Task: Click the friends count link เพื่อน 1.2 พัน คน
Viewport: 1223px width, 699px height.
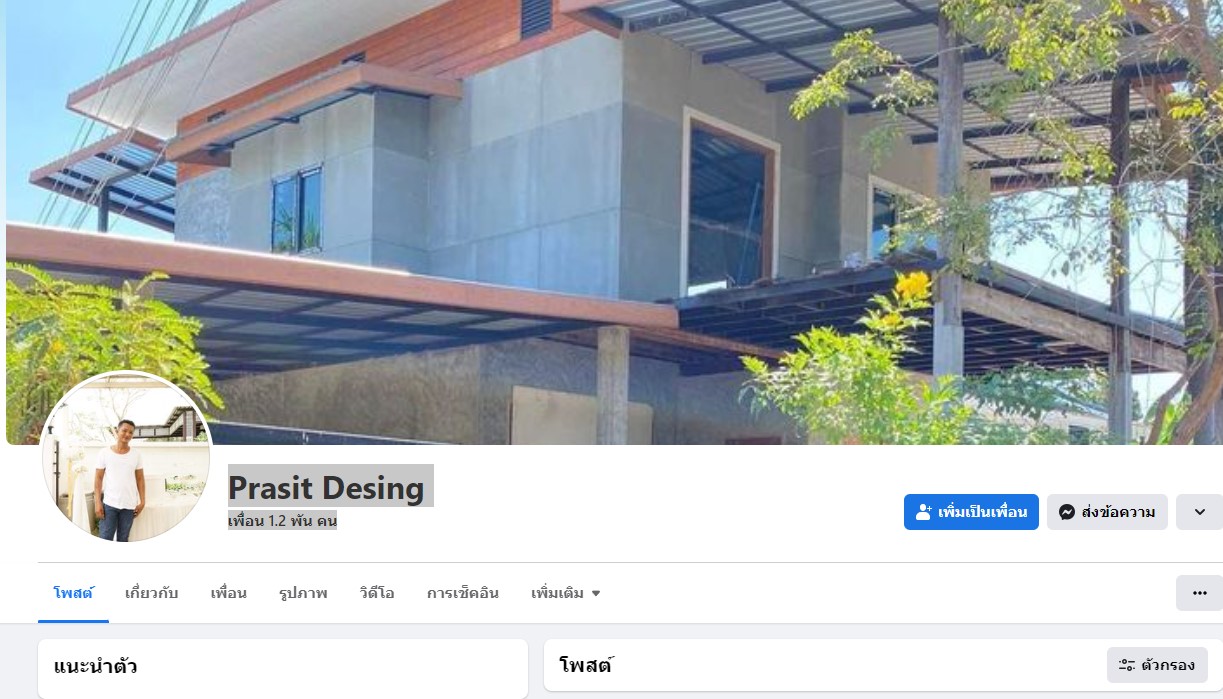Action: coord(282,521)
